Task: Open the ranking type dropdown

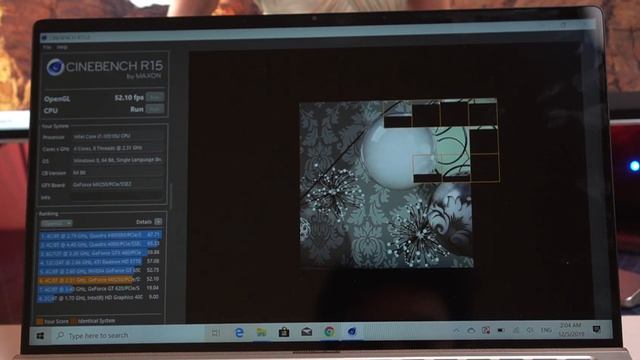Action: coord(56,223)
